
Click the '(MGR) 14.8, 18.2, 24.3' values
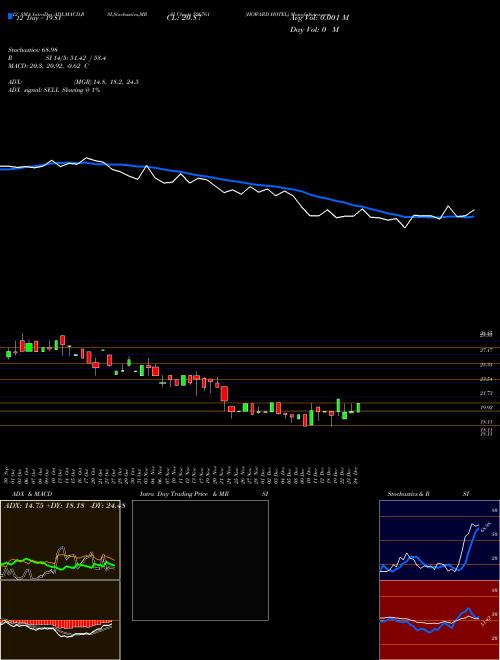click(106, 82)
